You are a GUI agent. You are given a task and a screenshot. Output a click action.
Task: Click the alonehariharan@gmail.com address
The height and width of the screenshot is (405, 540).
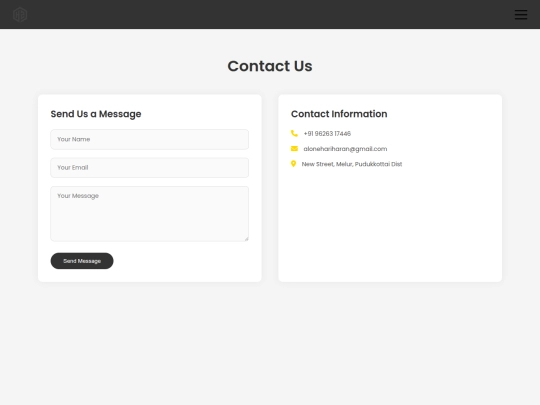[345, 149]
